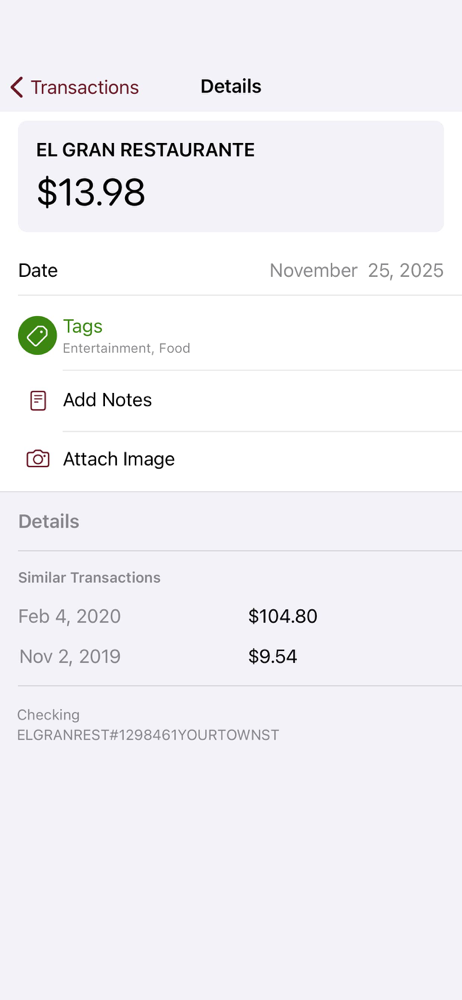Tap the $104.80 transaction amount
This screenshot has height=1000, width=462.
(283, 617)
